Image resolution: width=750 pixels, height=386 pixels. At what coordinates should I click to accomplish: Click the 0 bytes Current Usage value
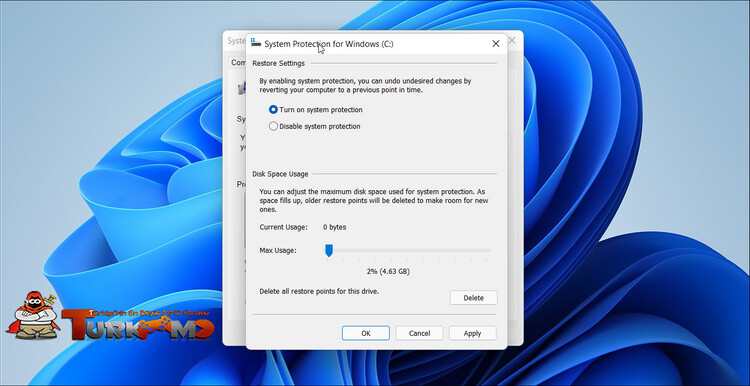(x=334, y=227)
